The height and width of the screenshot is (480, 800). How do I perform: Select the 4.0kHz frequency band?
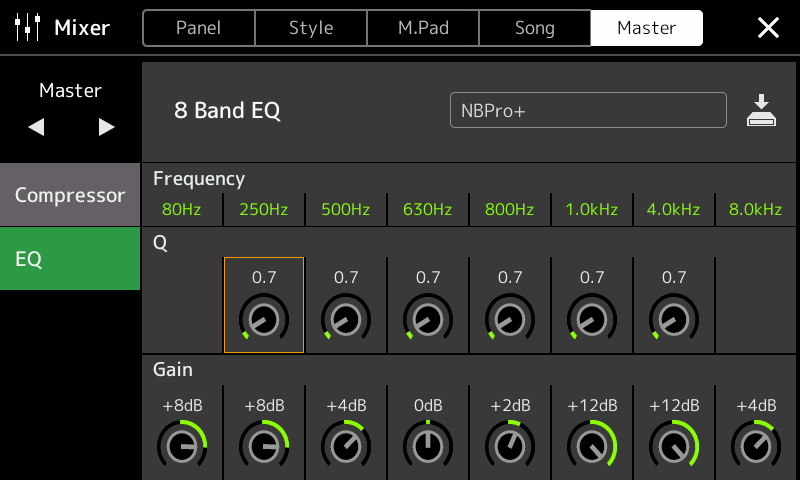coord(673,209)
